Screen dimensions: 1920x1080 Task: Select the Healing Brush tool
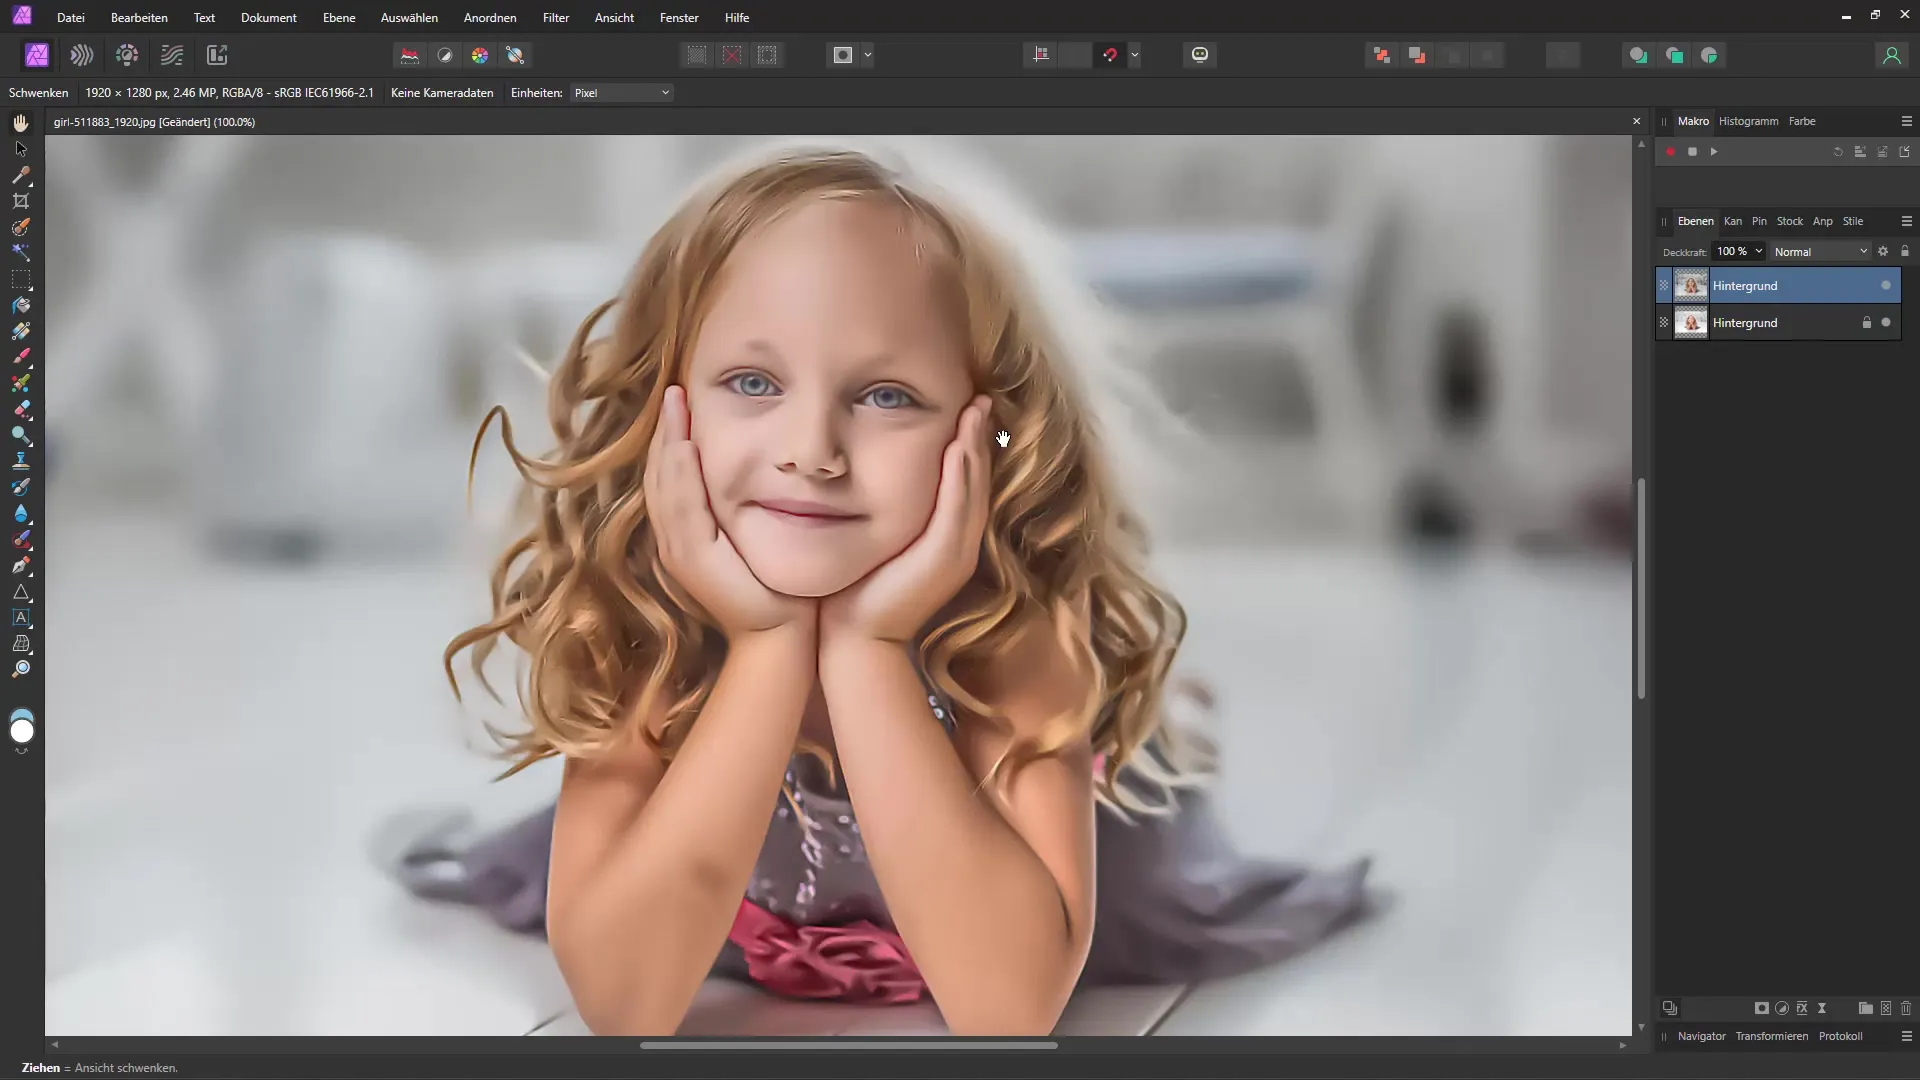pos(21,409)
